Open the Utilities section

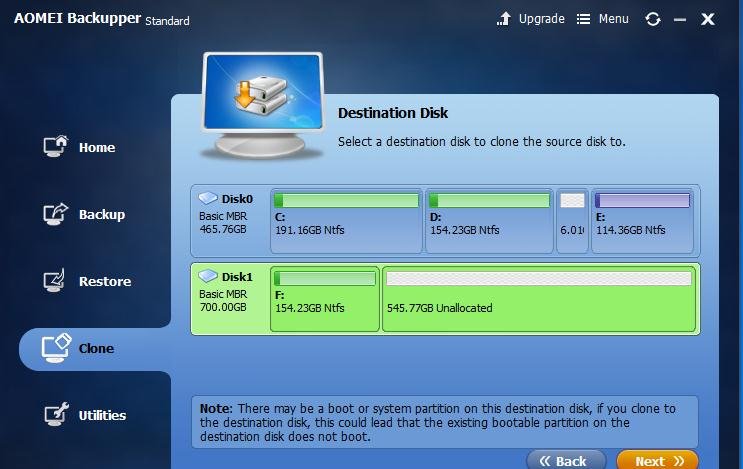[102, 415]
